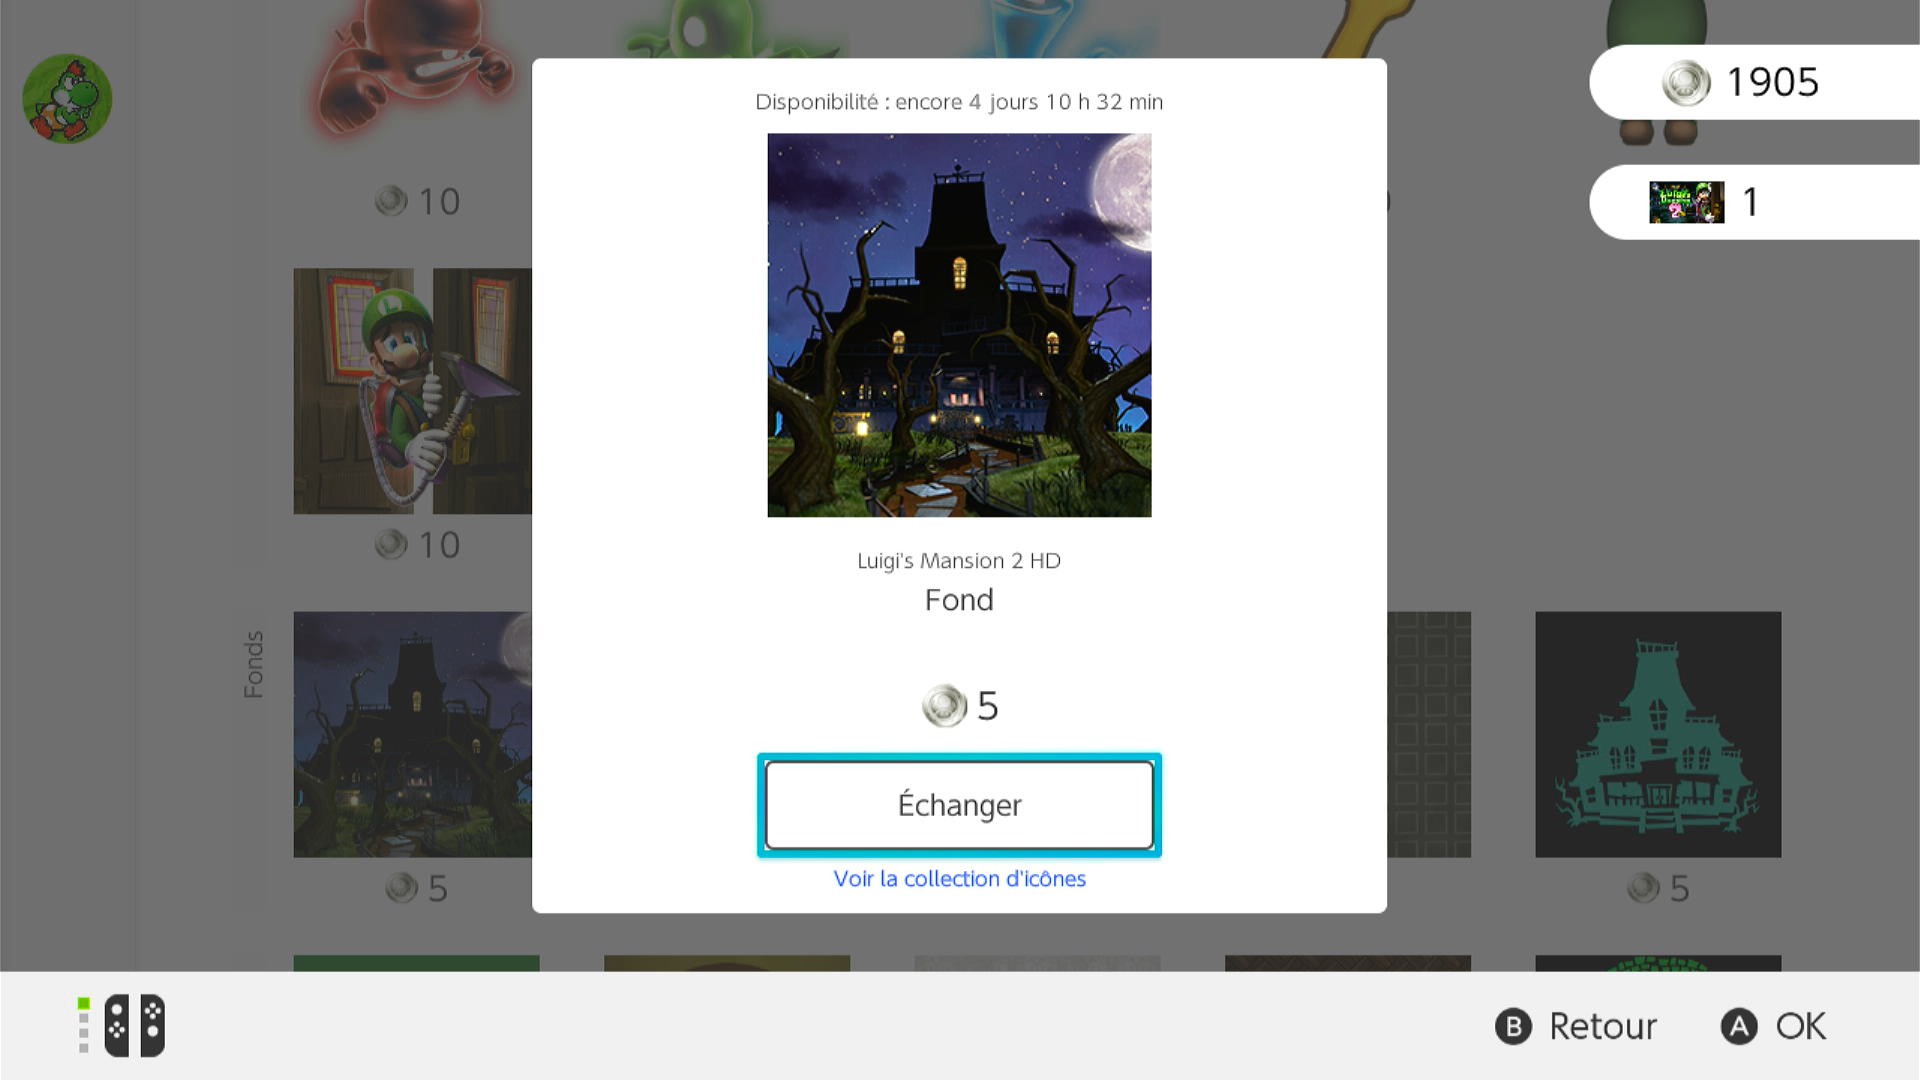The width and height of the screenshot is (1920, 1080).
Task: Click the Retour label in the footer
Action: (x=1603, y=1026)
